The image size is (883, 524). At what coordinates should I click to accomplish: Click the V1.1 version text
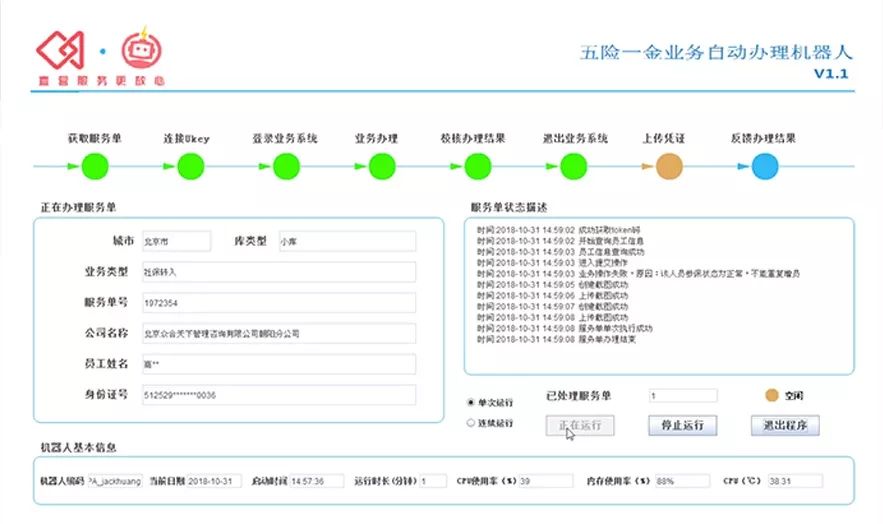[831, 74]
